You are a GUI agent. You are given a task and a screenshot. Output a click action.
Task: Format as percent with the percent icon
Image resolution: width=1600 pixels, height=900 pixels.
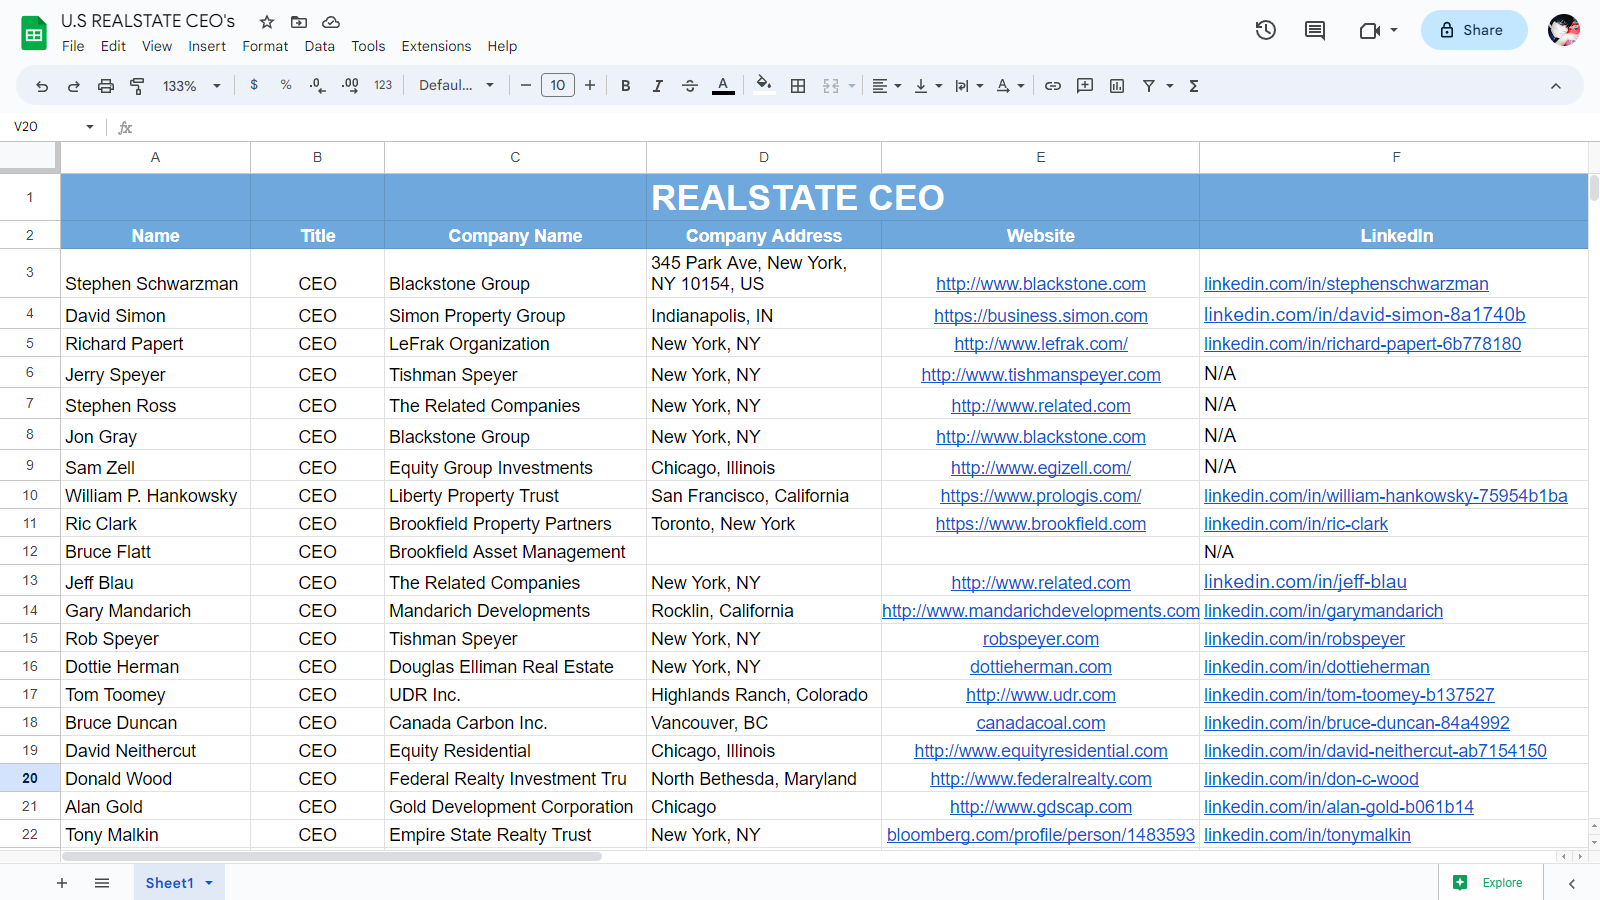pos(286,85)
